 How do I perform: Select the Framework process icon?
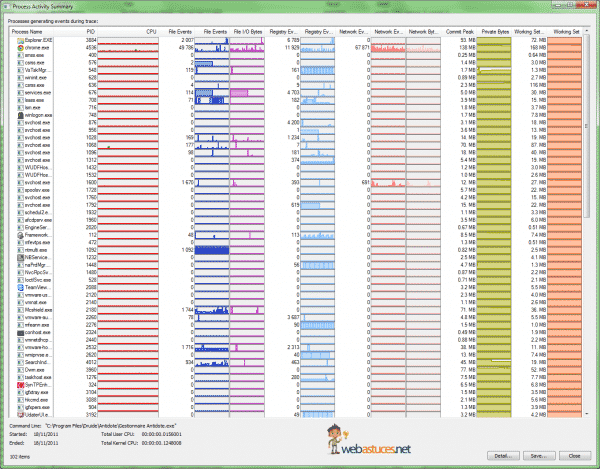[x=21, y=235]
